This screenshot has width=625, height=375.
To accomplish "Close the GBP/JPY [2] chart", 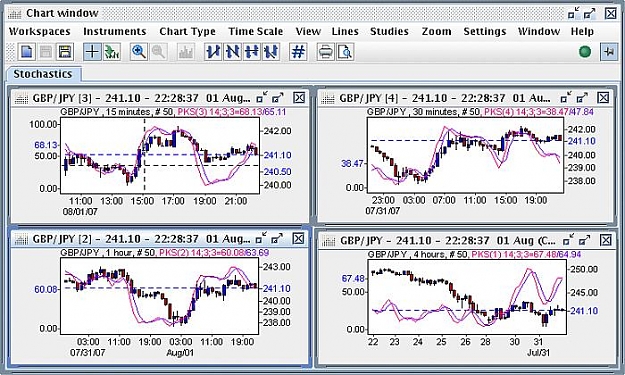I will pyautogui.click(x=299, y=239).
